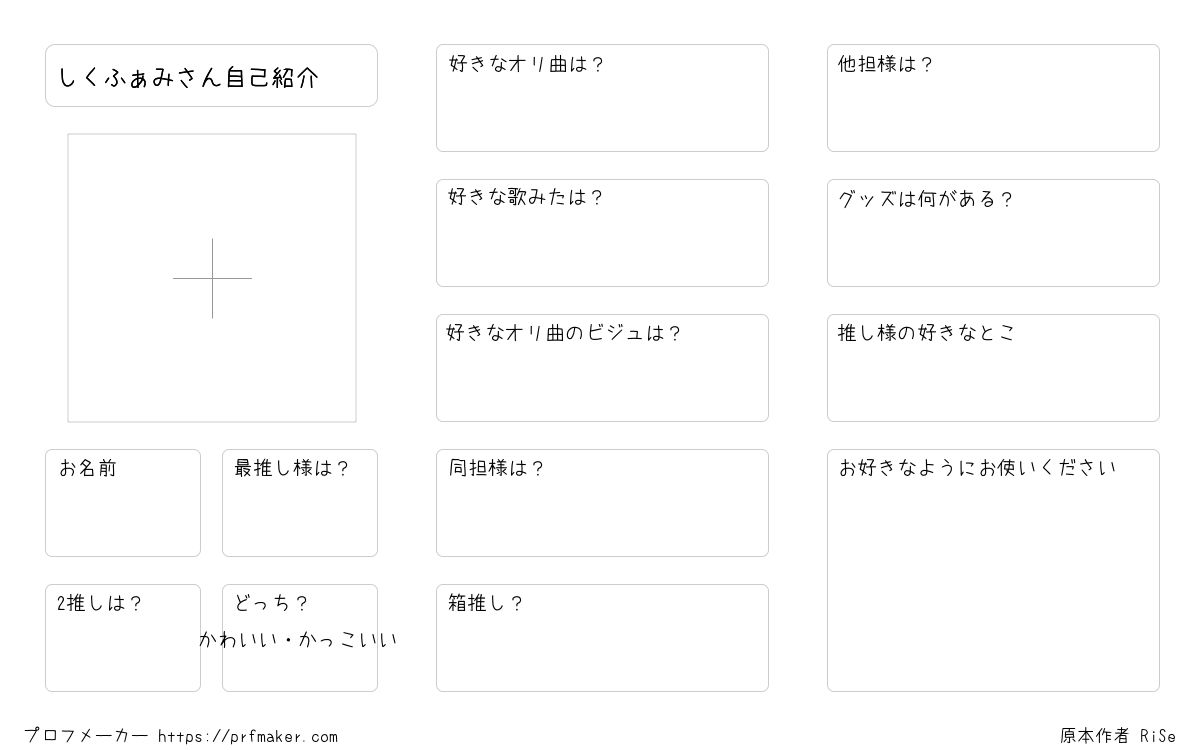Click the 2推しは？ answer box
The height and width of the screenshot is (750, 1200).
click(123, 638)
